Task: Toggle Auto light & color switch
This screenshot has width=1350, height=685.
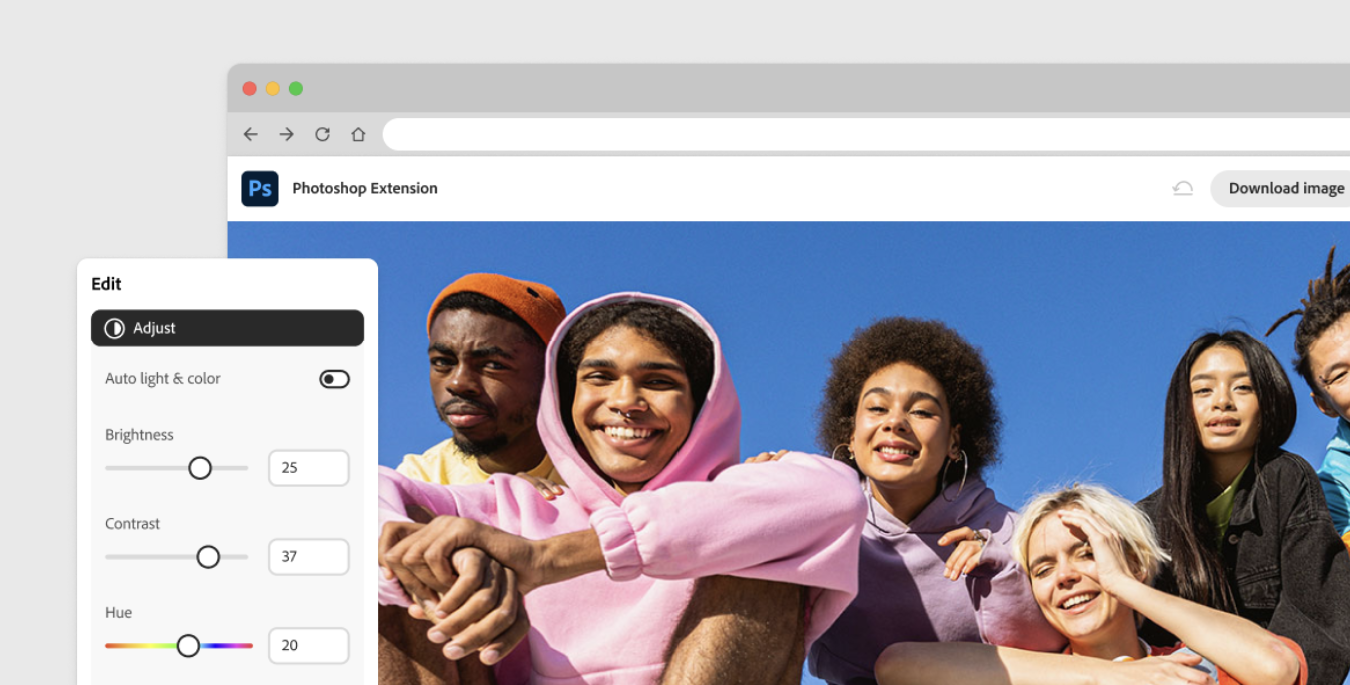Action: click(334, 379)
